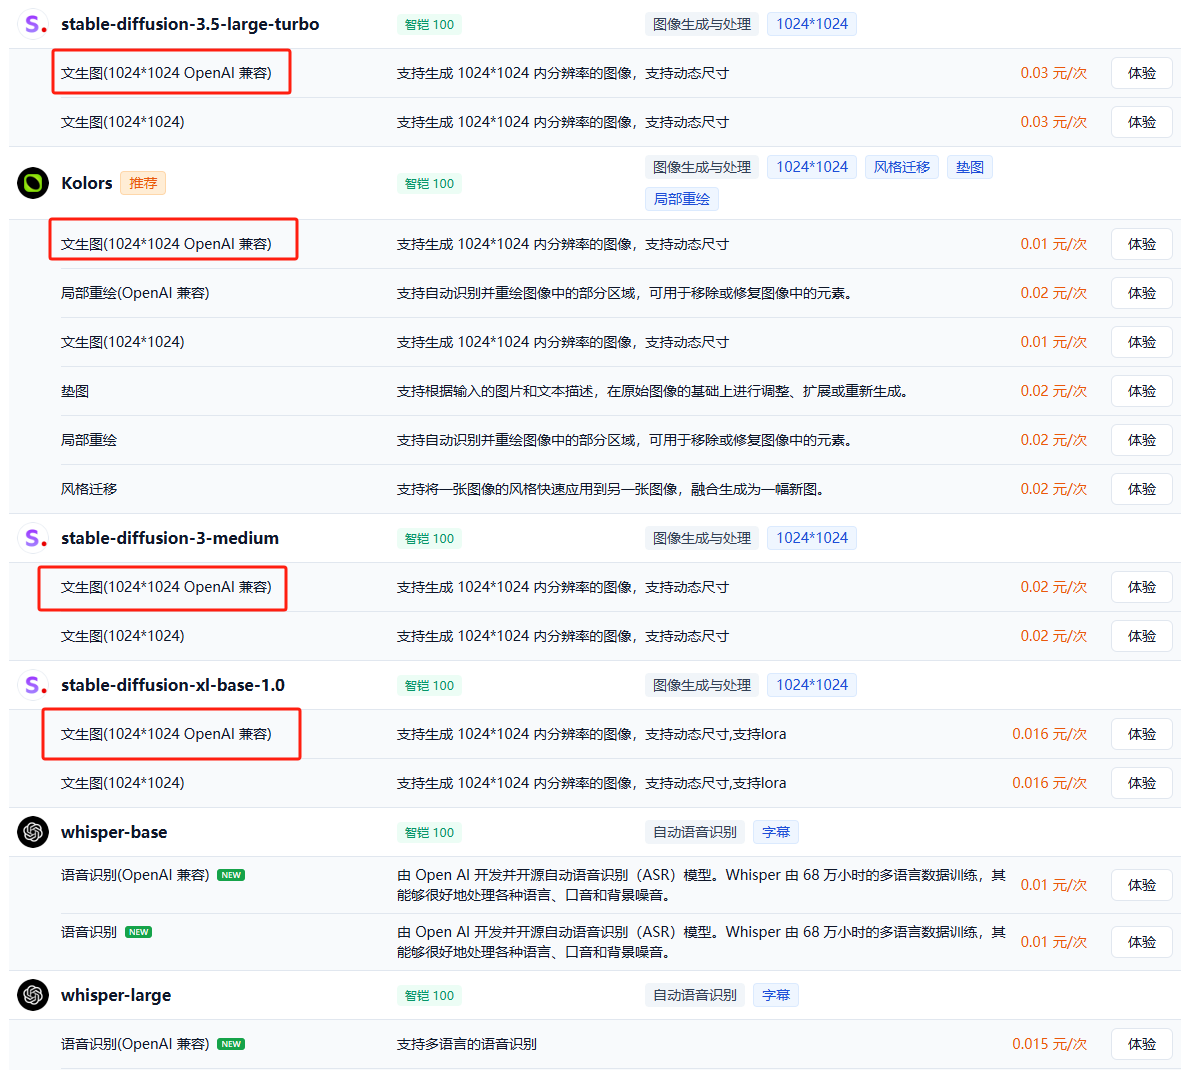
Task: Click 体验 for Kolors 文生图 OpenAI 兼容 row
Action: point(1141,244)
